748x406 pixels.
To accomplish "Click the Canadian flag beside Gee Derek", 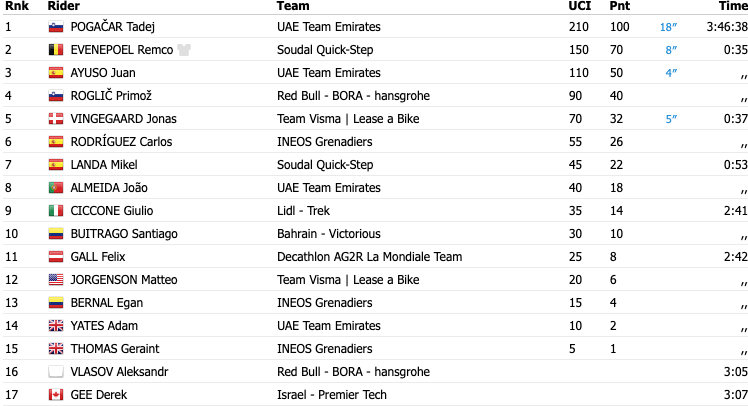I will [56, 395].
